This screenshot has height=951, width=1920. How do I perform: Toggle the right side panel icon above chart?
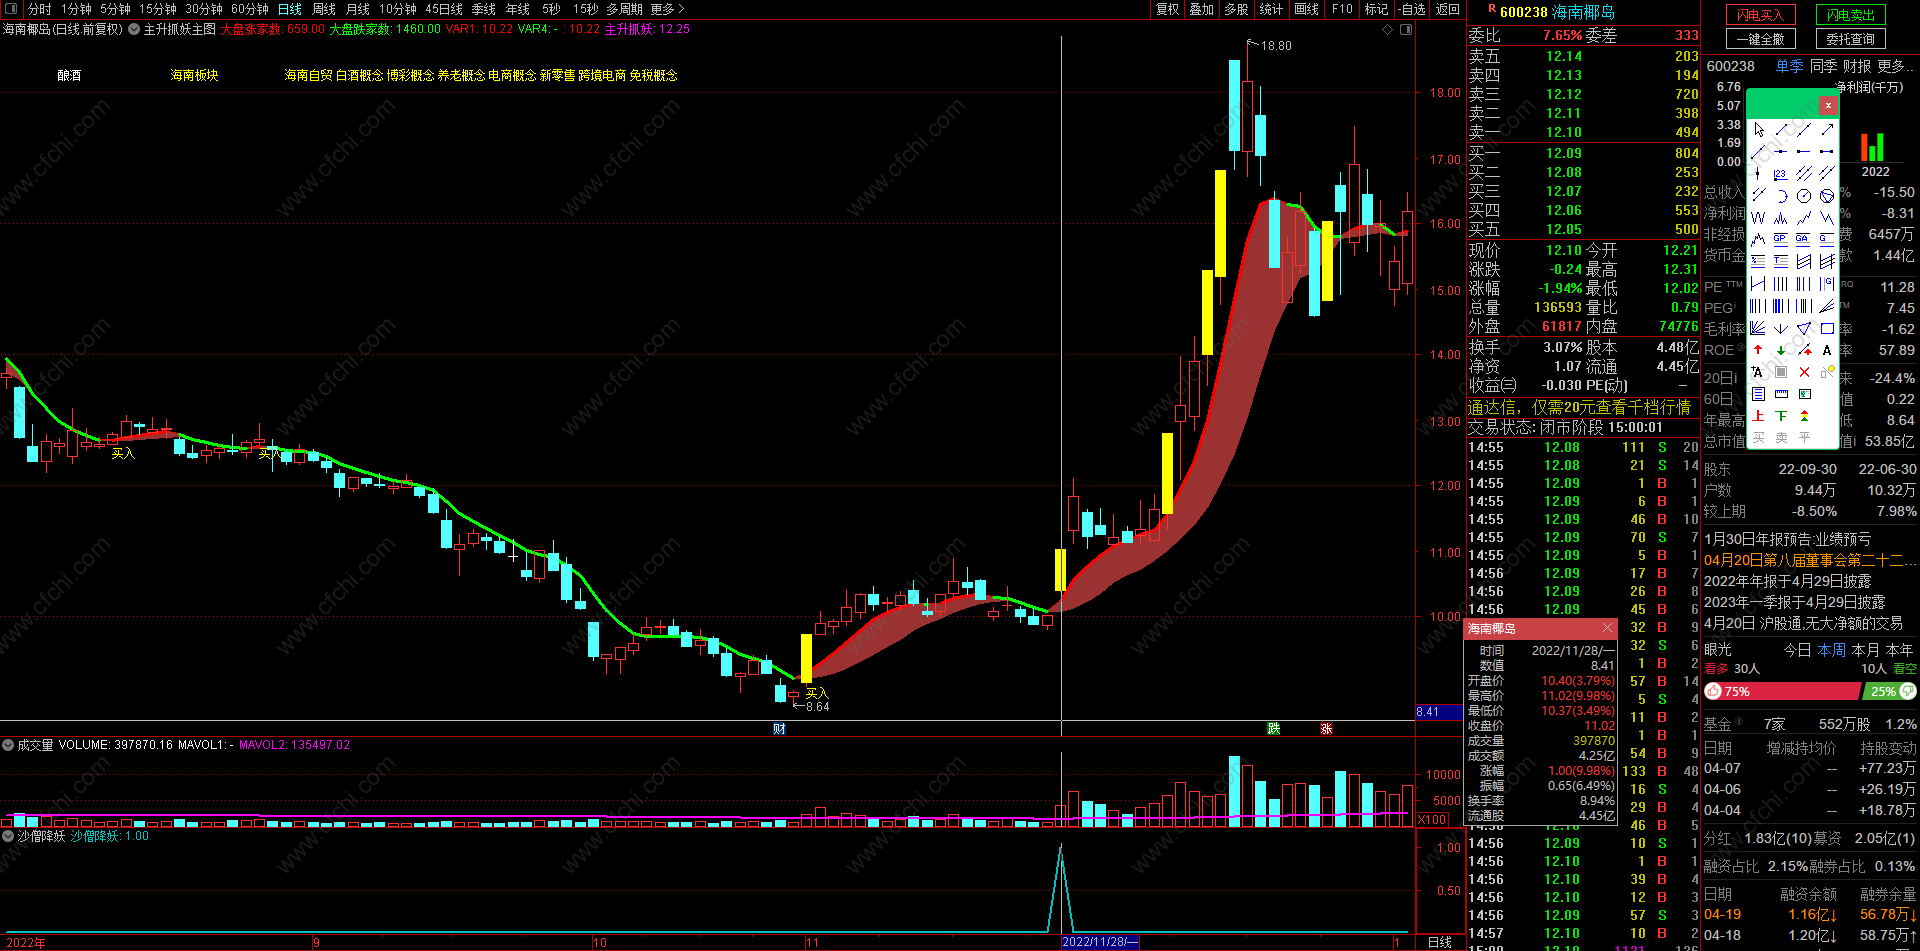point(1406,30)
